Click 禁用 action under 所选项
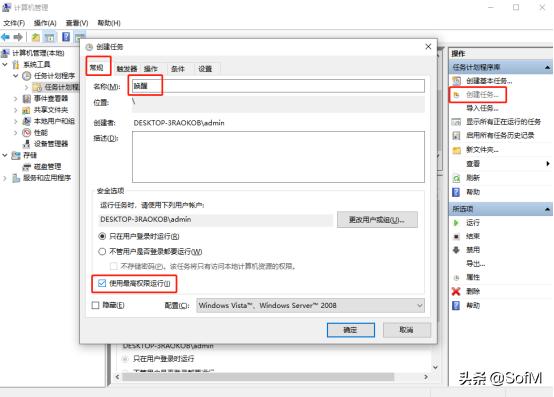The height and width of the screenshot is (397, 554). (473, 250)
